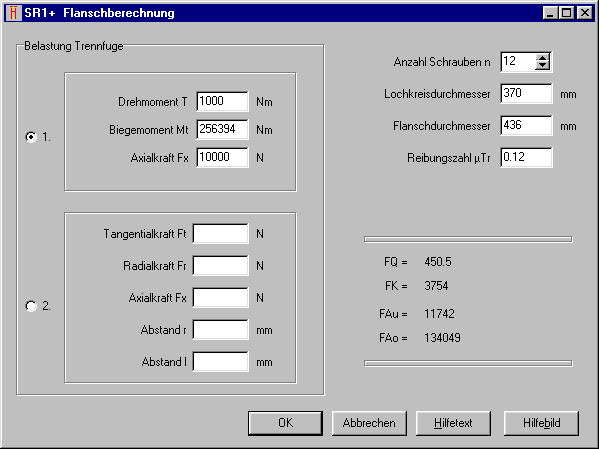Click the Abstand l input field

point(220,361)
